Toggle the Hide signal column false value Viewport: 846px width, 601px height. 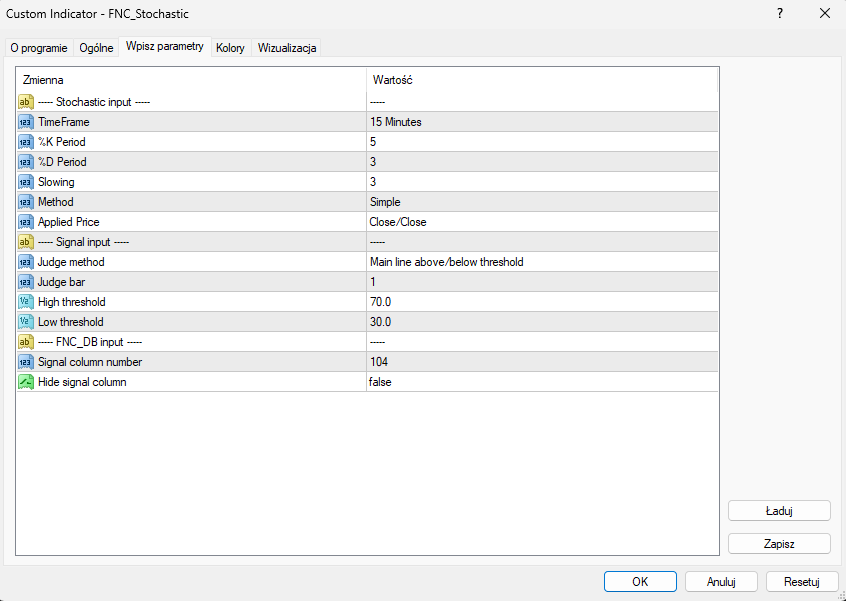(540, 382)
